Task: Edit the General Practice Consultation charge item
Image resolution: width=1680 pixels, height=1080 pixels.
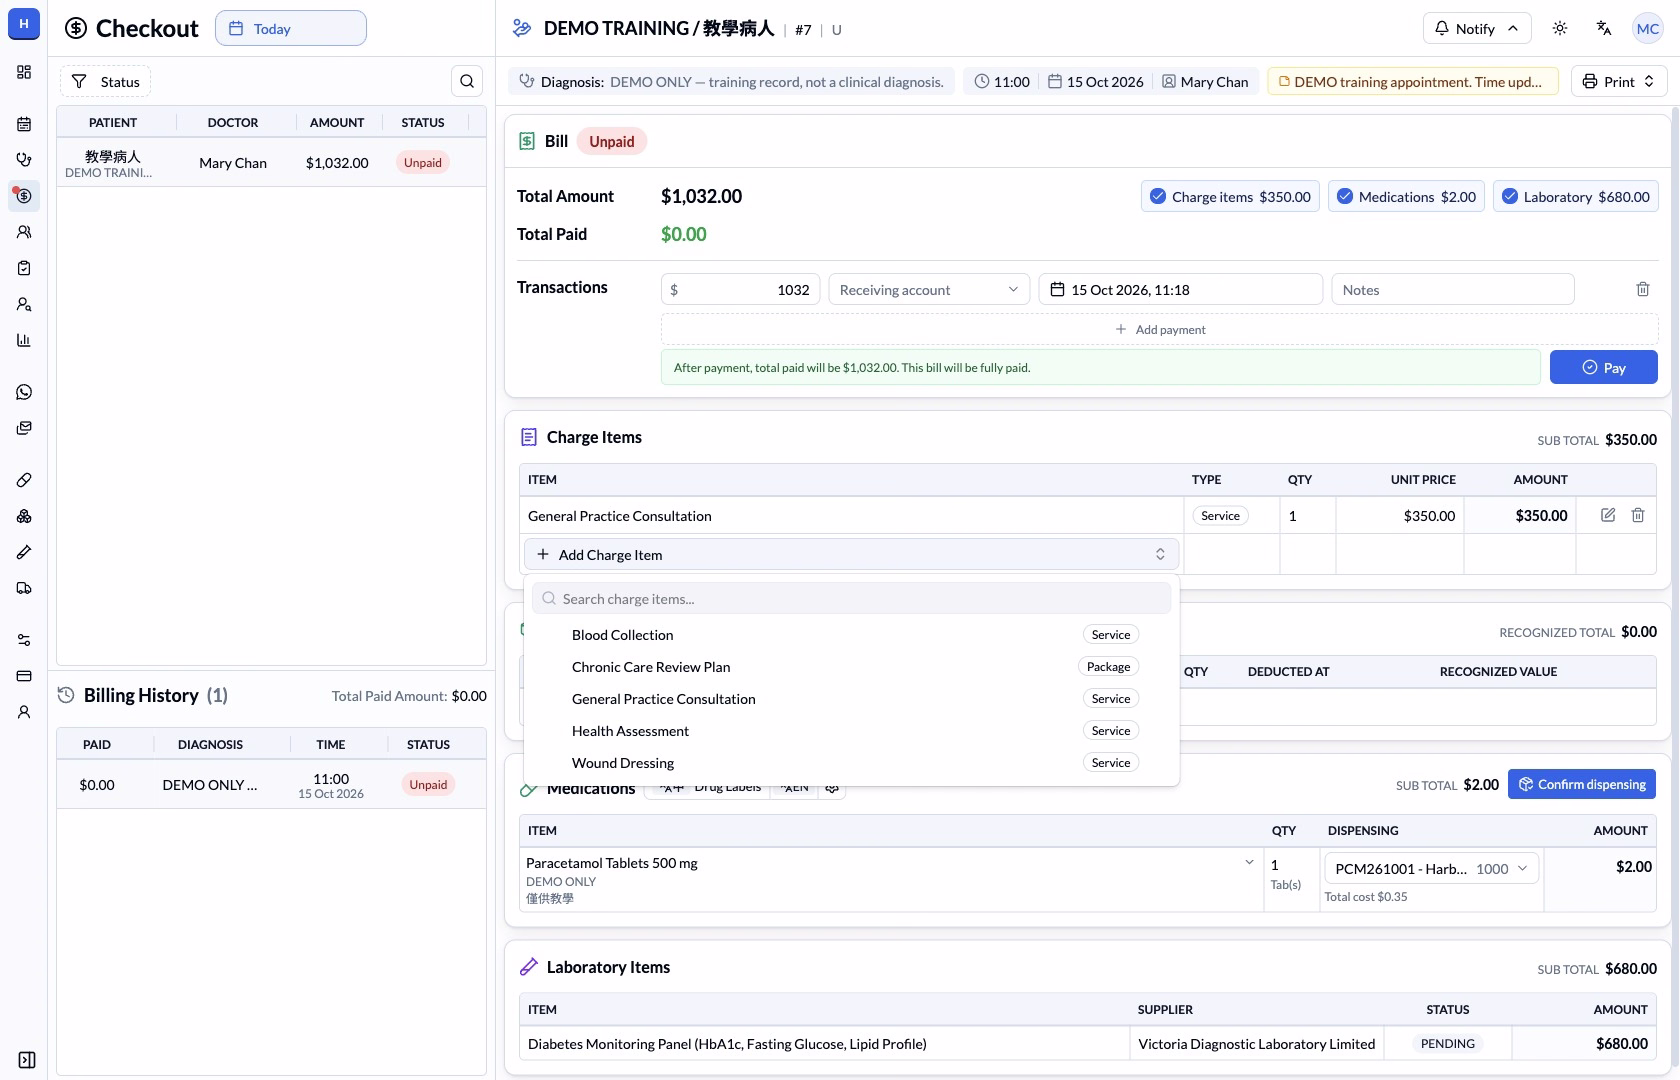Action: 1608,515
